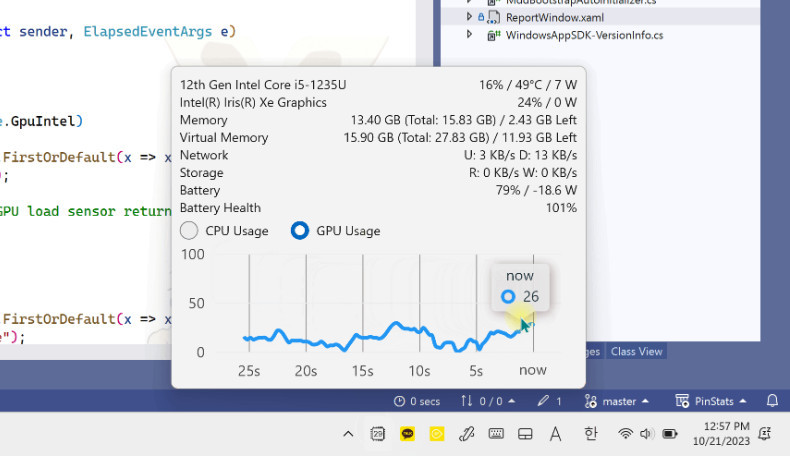
Task: Click the PinStats tray icon showing 29
Action: 377,433
